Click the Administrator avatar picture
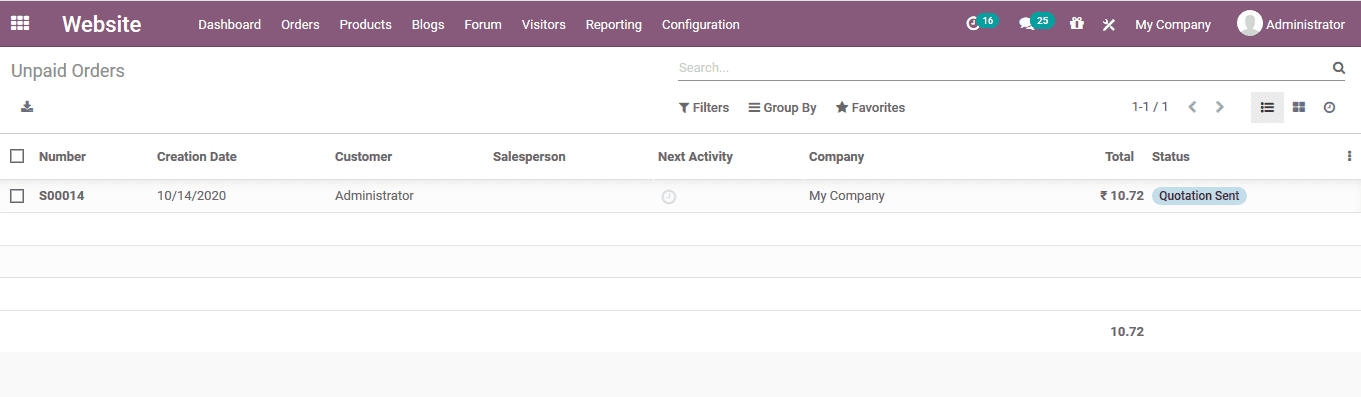The image size is (1361, 397). click(1249, 24)
